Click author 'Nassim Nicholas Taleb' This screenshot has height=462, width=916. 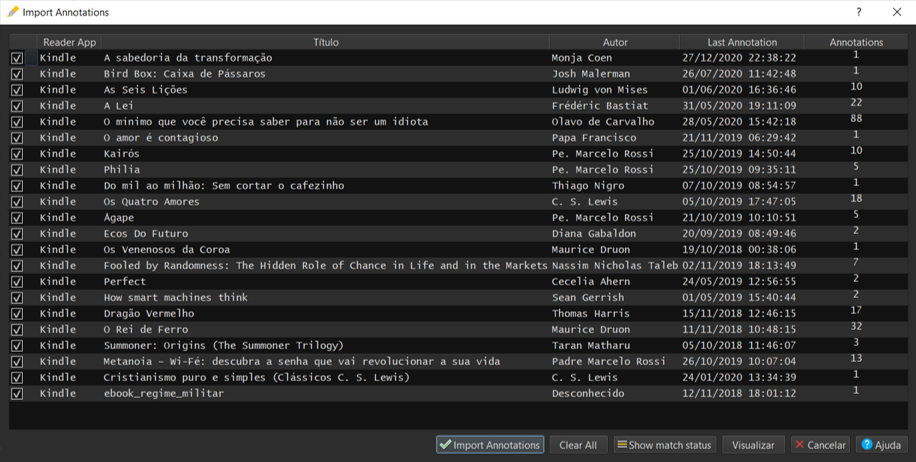(x=615, y=265)
